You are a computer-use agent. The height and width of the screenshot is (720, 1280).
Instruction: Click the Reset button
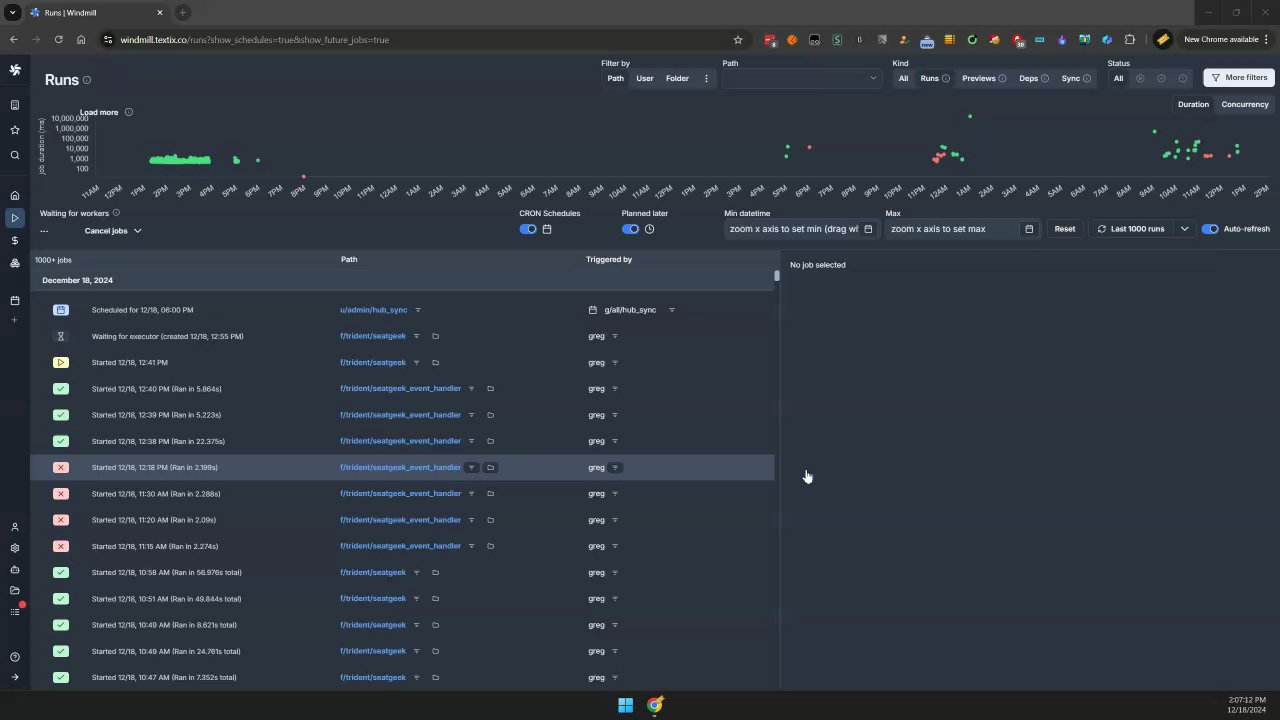tap(1065, 229)
